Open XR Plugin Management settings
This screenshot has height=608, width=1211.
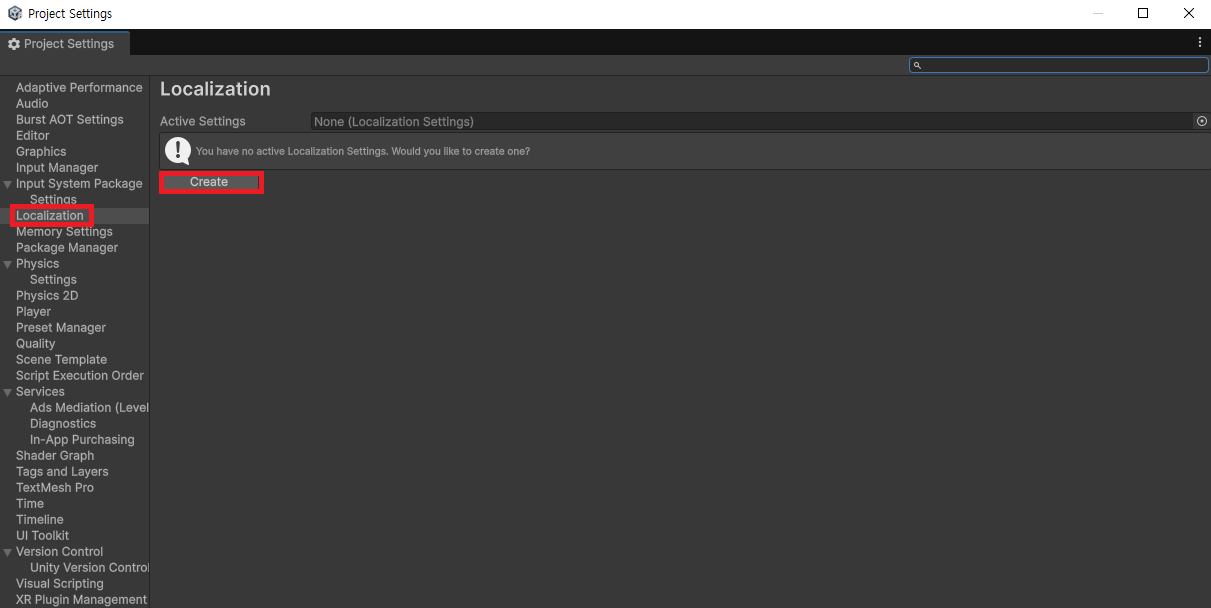tap(81, 600)
